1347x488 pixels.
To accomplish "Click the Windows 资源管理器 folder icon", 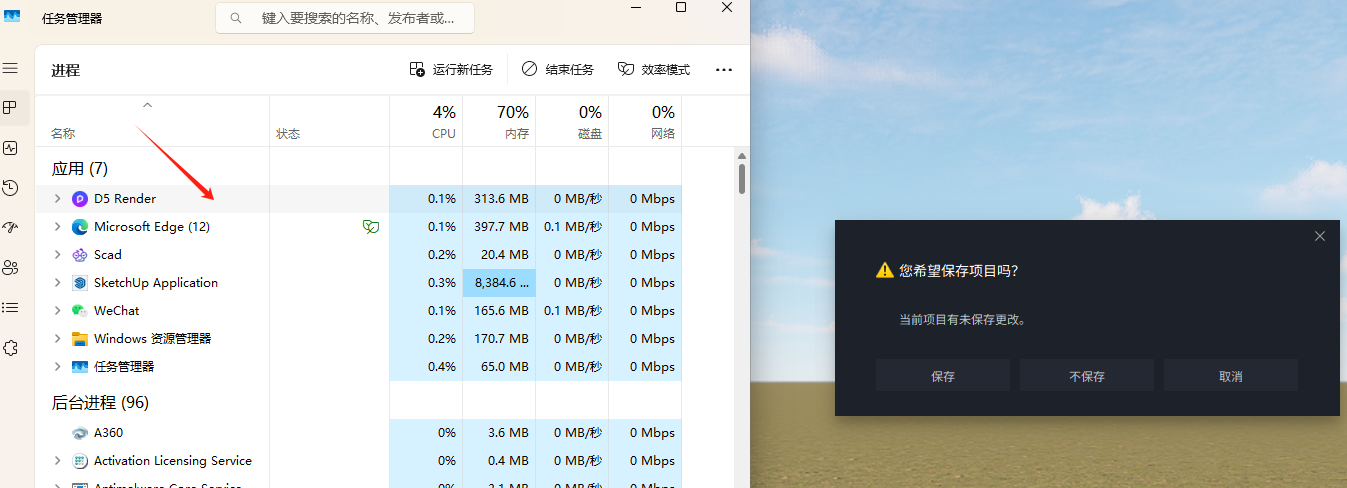I will tap(80, 339).
